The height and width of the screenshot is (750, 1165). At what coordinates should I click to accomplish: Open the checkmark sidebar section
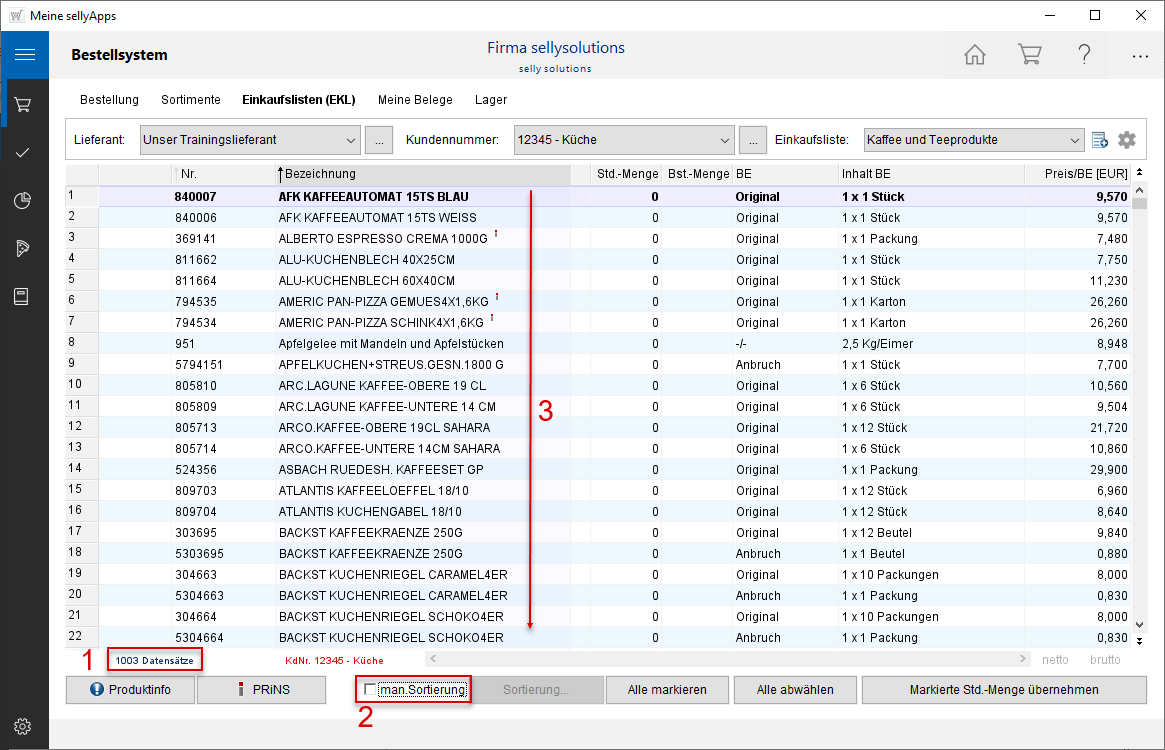(x=24, y=152)
